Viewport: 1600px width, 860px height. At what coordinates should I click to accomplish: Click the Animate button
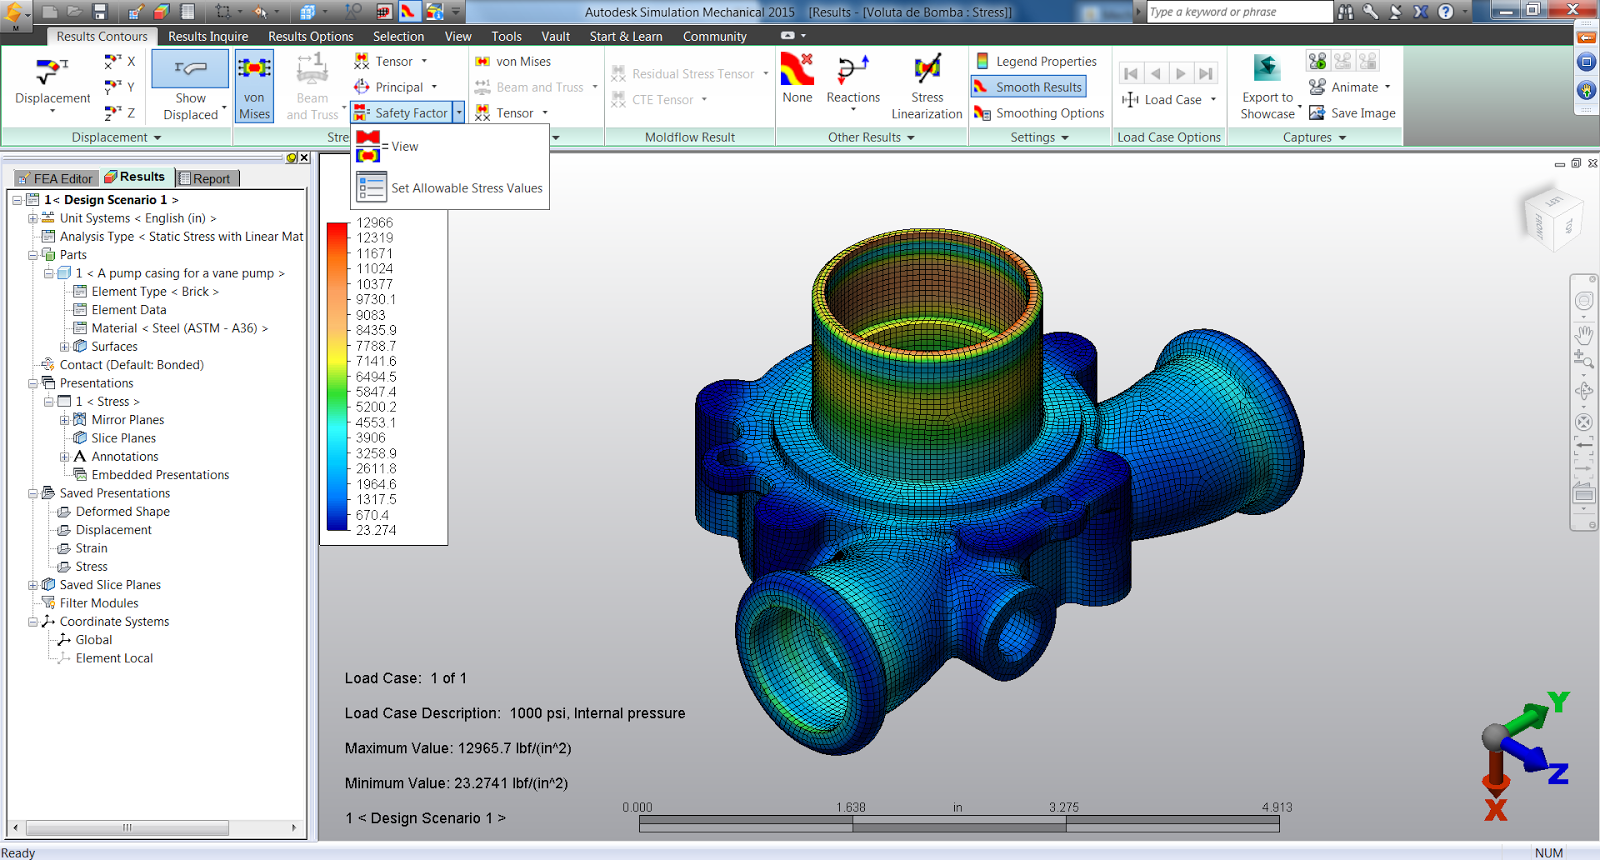tap(1350, 87)
